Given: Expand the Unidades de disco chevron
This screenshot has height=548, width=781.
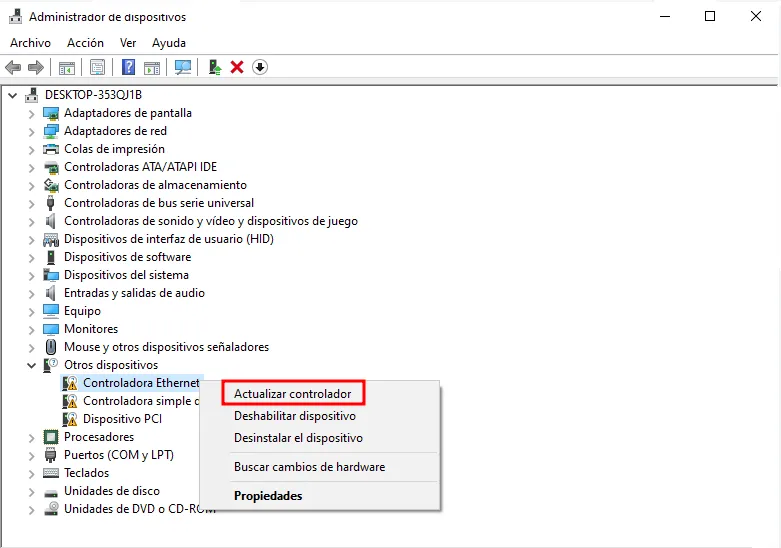Looking at the screenshot, I should [31, 492].
